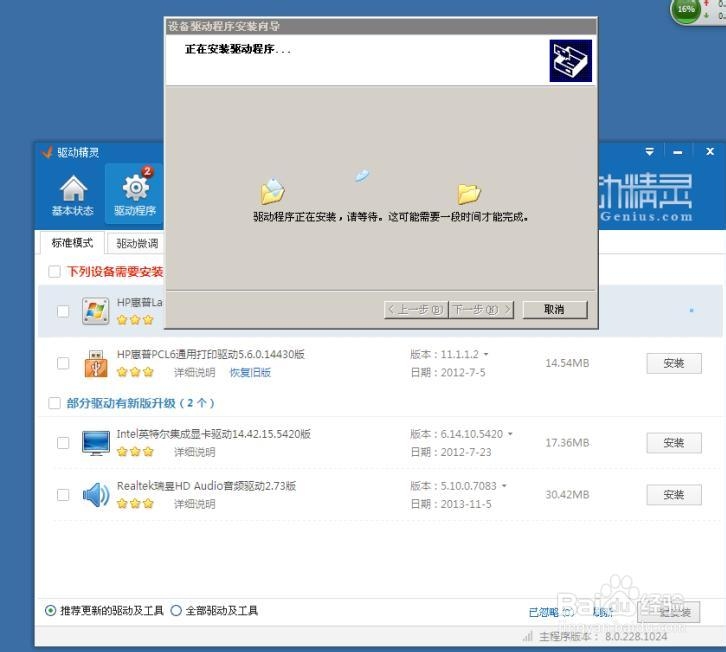Screen dimensions: 726x652
Task: Click the date text 2013-11-5
Action: click(x=466, y=504)
